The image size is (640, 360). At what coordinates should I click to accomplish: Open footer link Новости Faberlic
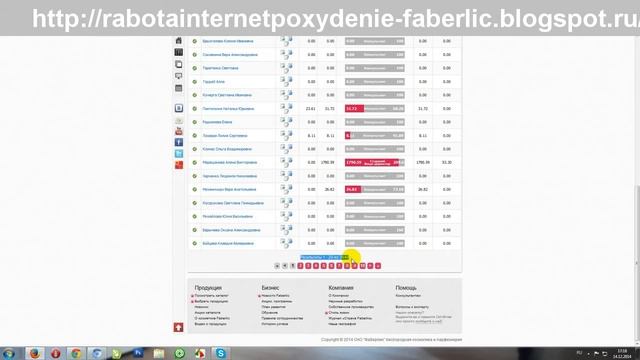tap(276, 296)
